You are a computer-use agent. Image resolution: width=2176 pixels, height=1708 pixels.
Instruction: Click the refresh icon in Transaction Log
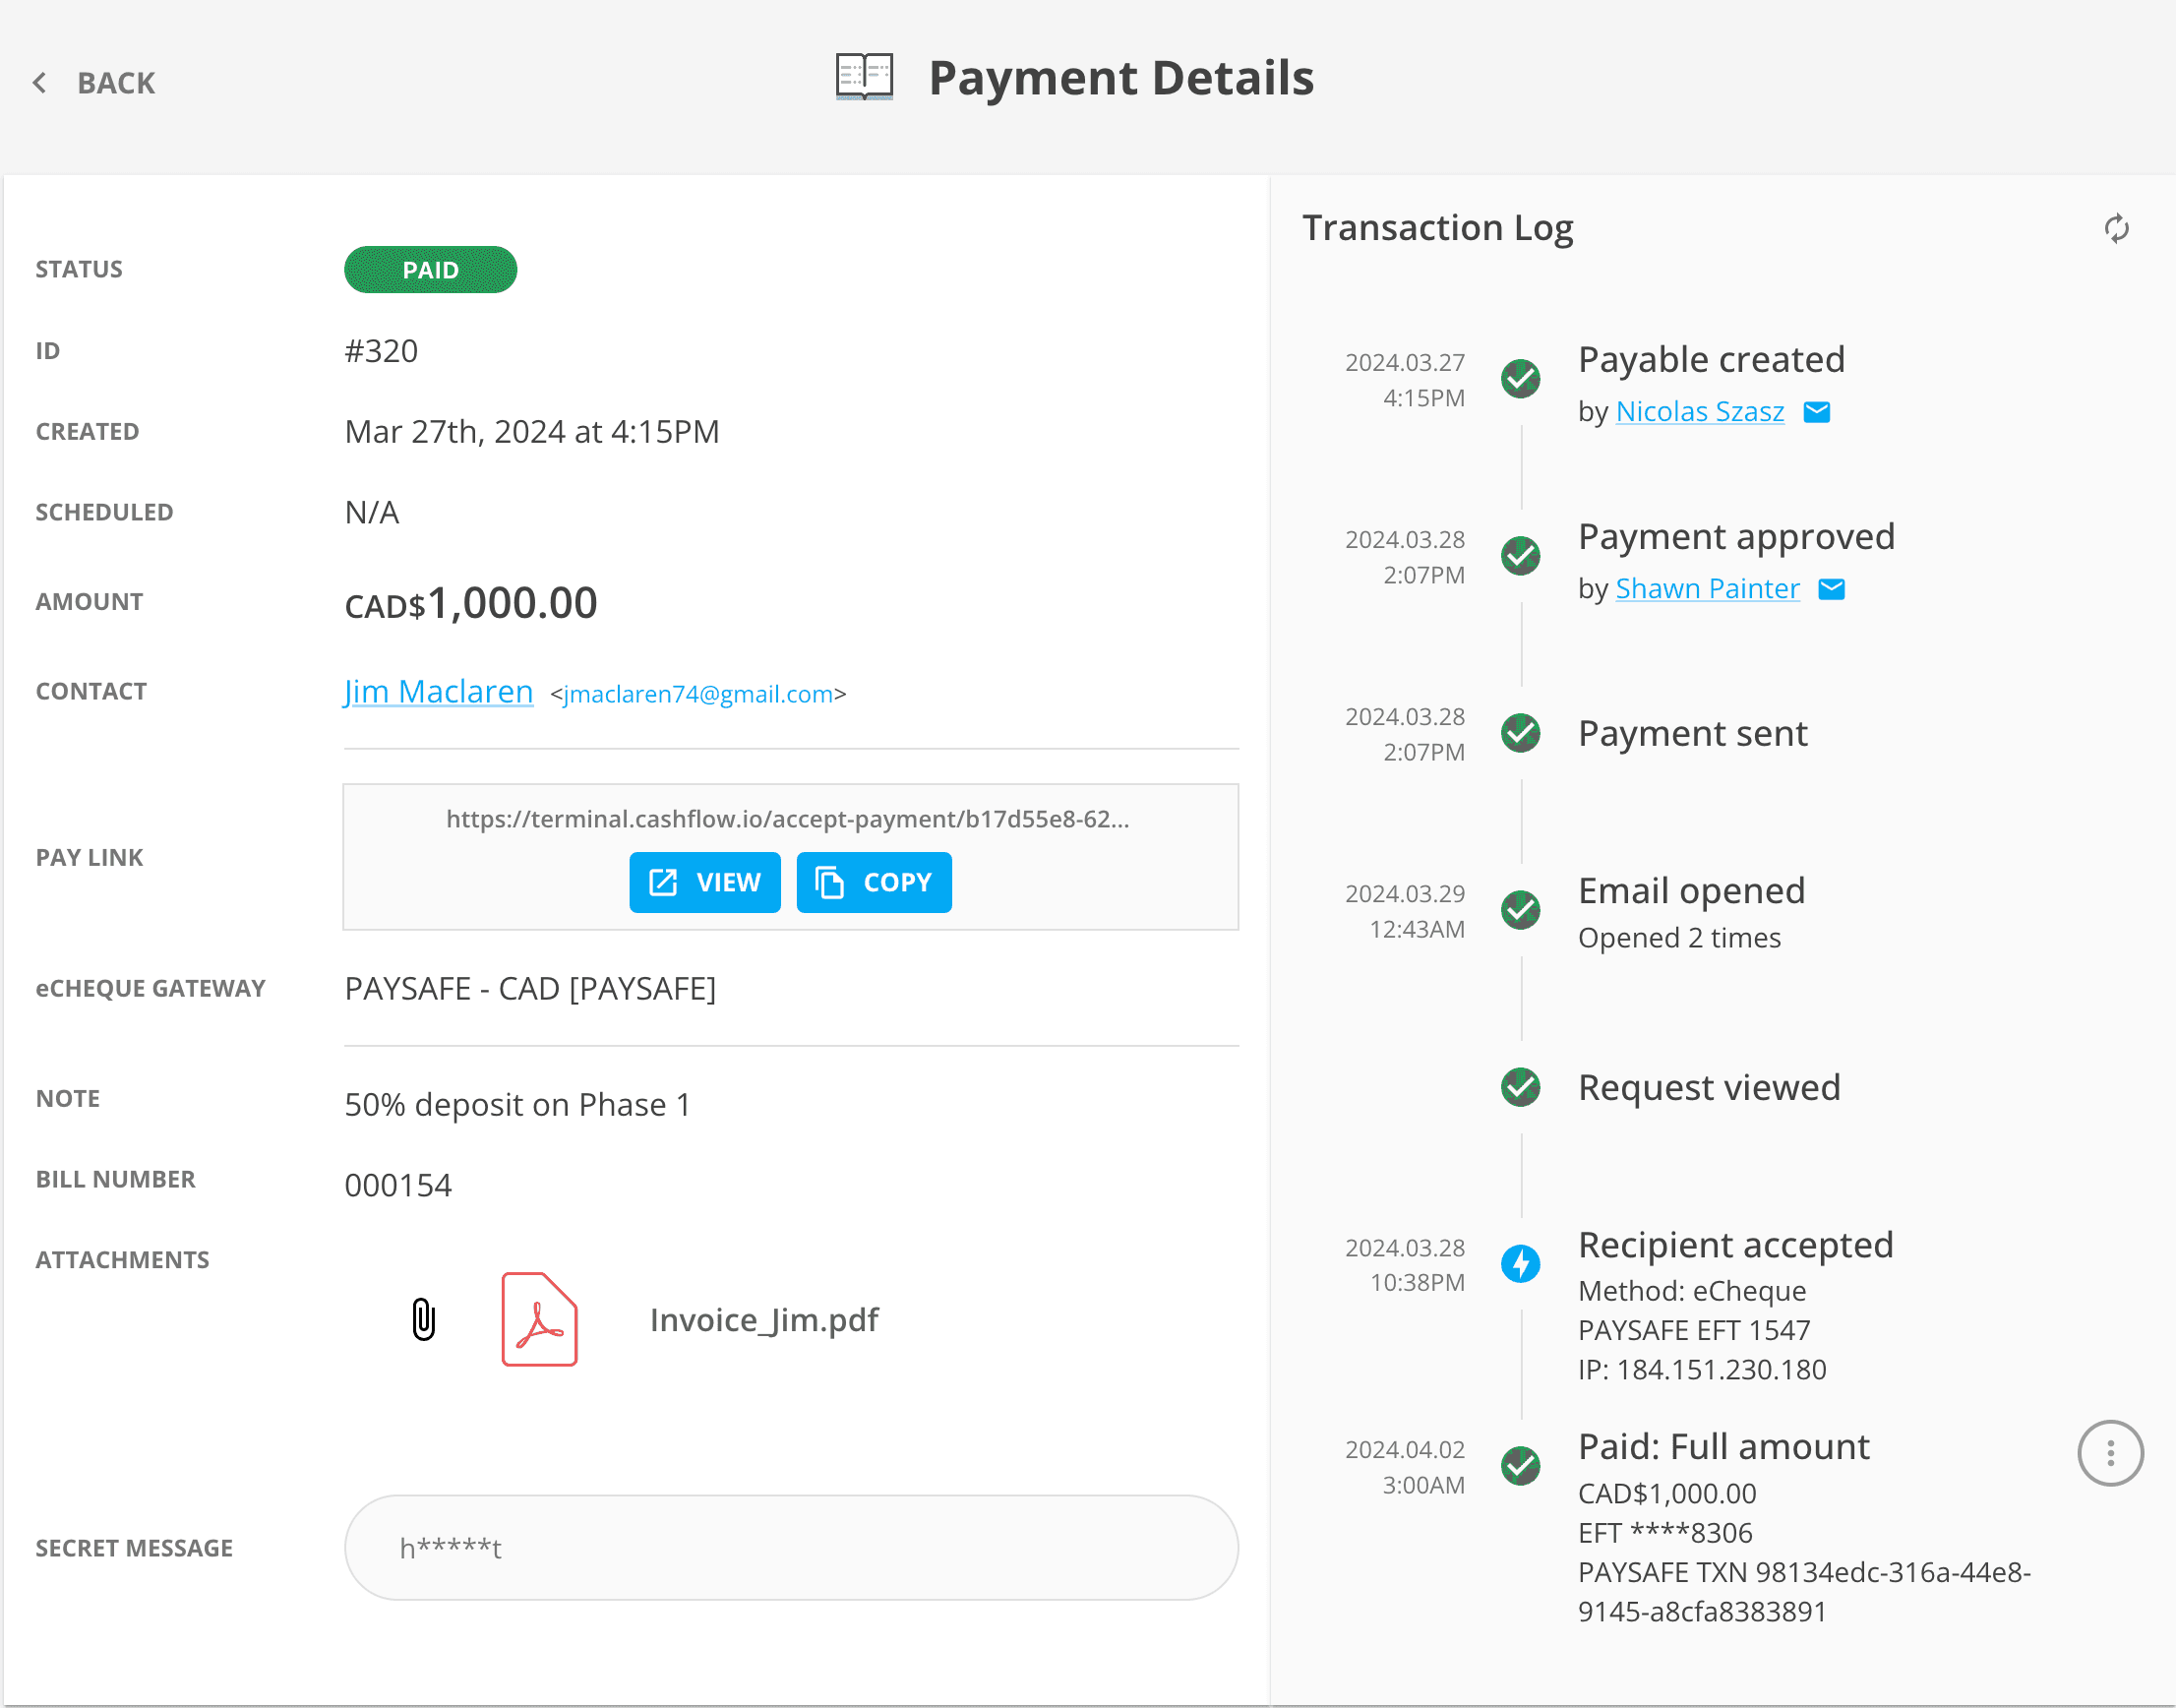2116,229
